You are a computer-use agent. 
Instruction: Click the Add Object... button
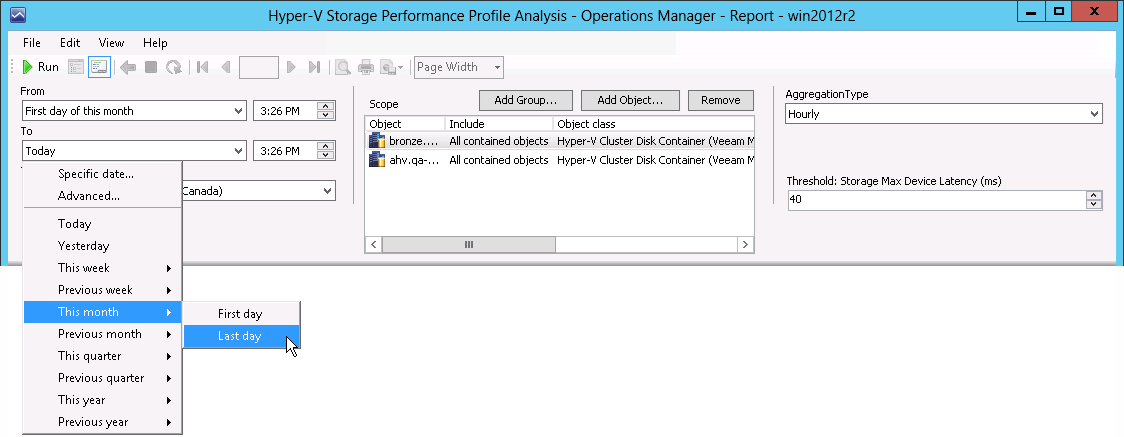pyautogui.click(x=629, y=100)
